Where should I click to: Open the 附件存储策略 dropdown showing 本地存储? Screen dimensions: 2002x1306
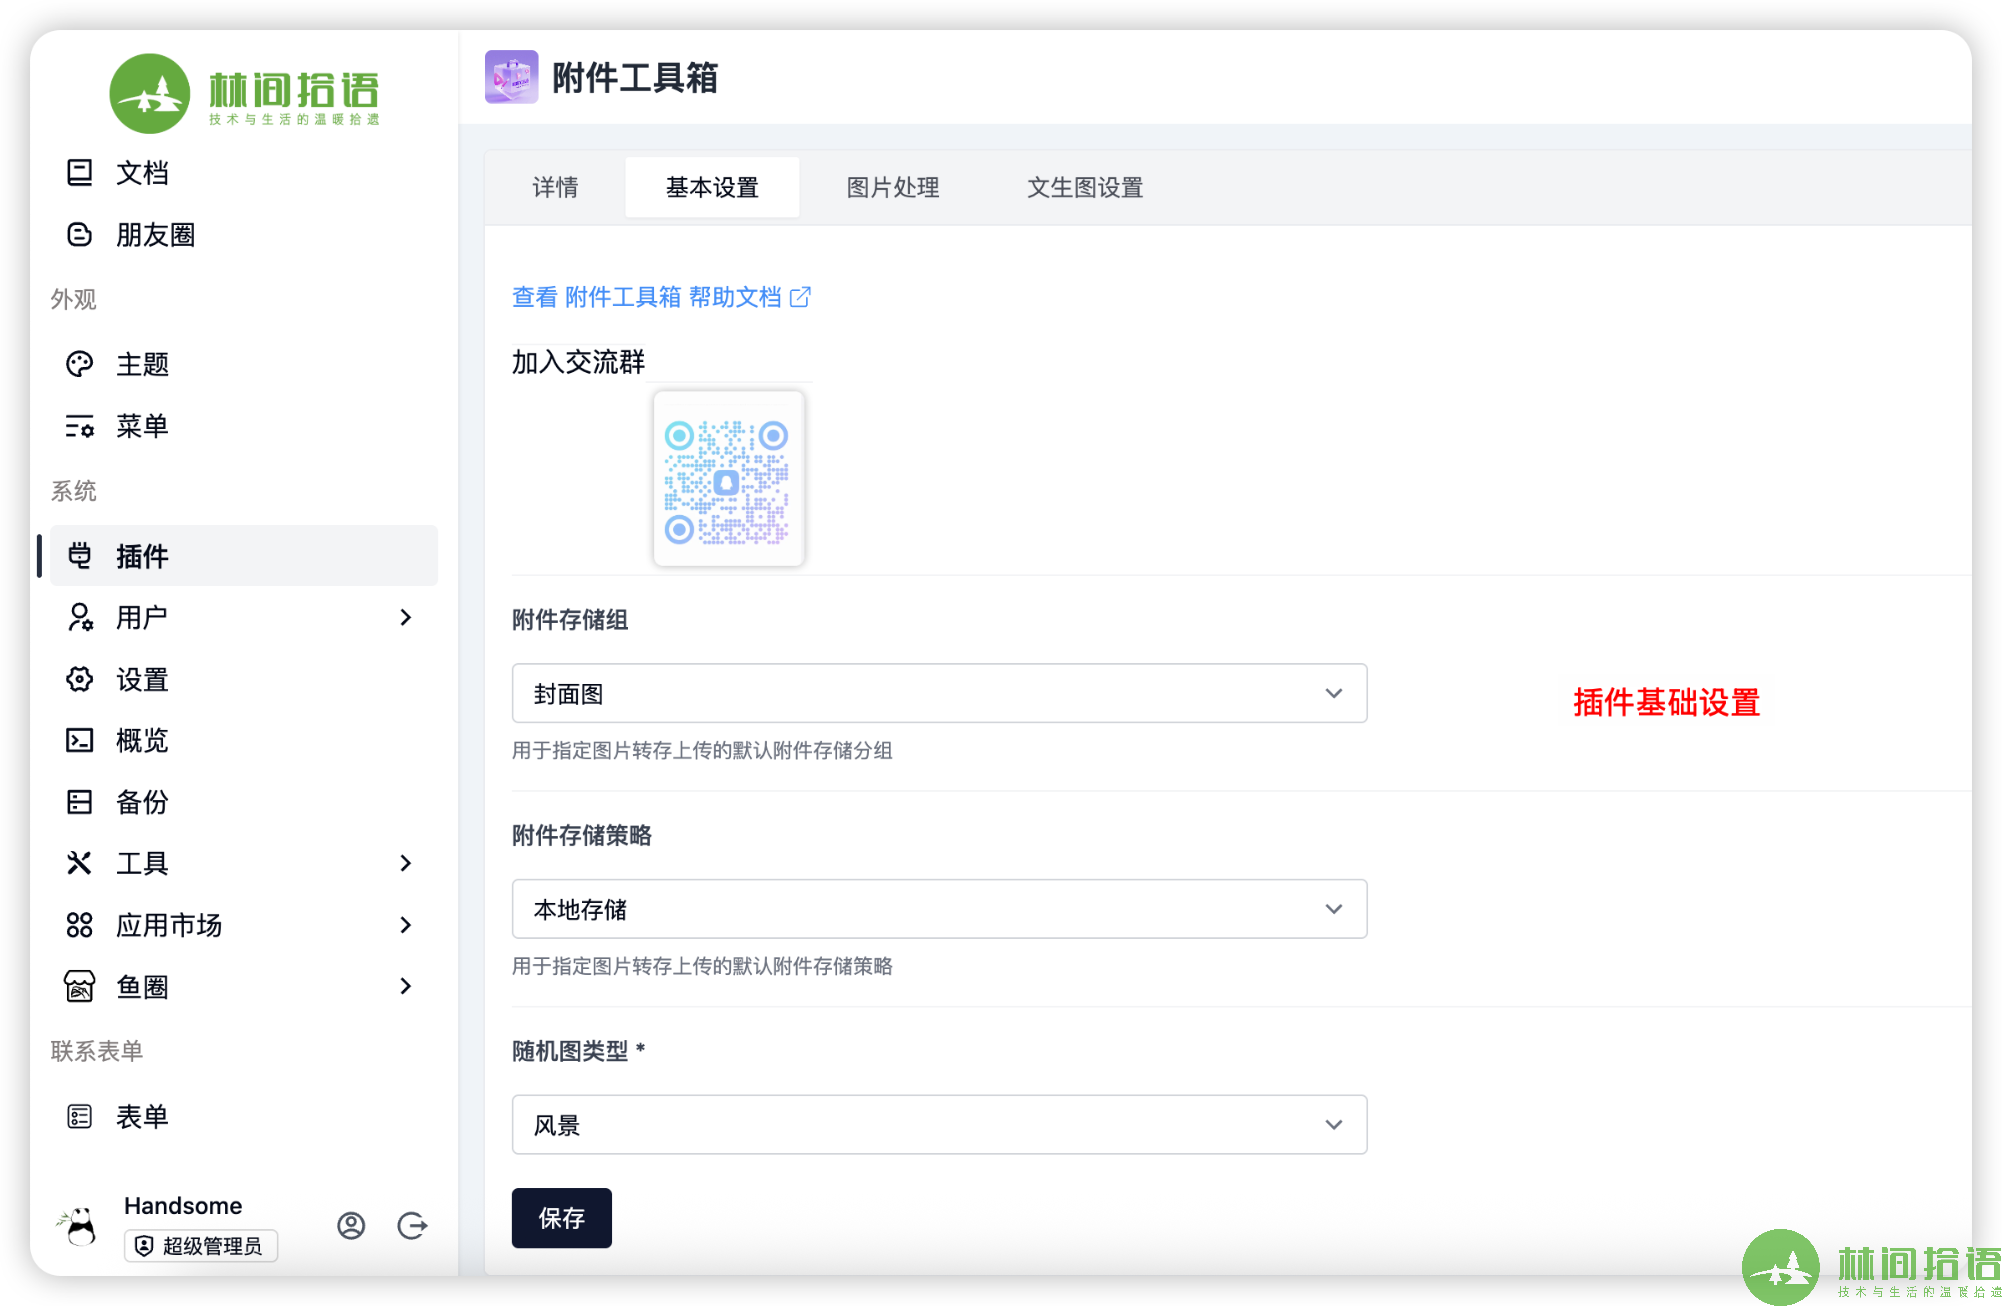(x=939, y=909)
